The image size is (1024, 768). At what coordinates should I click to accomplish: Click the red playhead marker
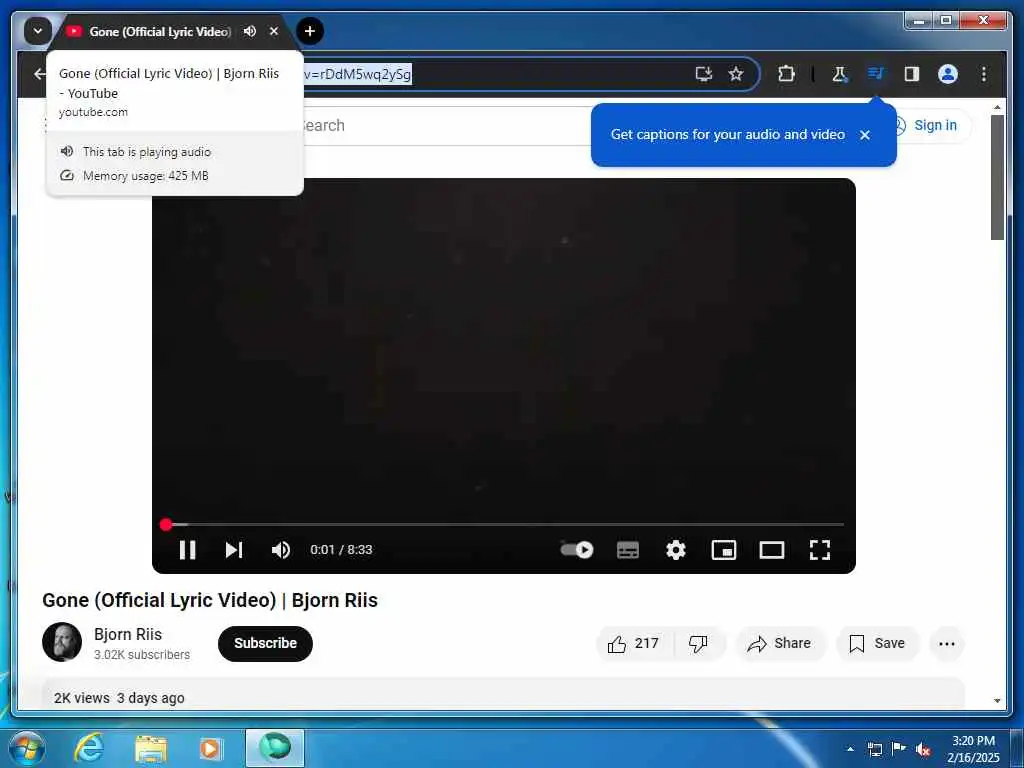[x=166, y=524]
